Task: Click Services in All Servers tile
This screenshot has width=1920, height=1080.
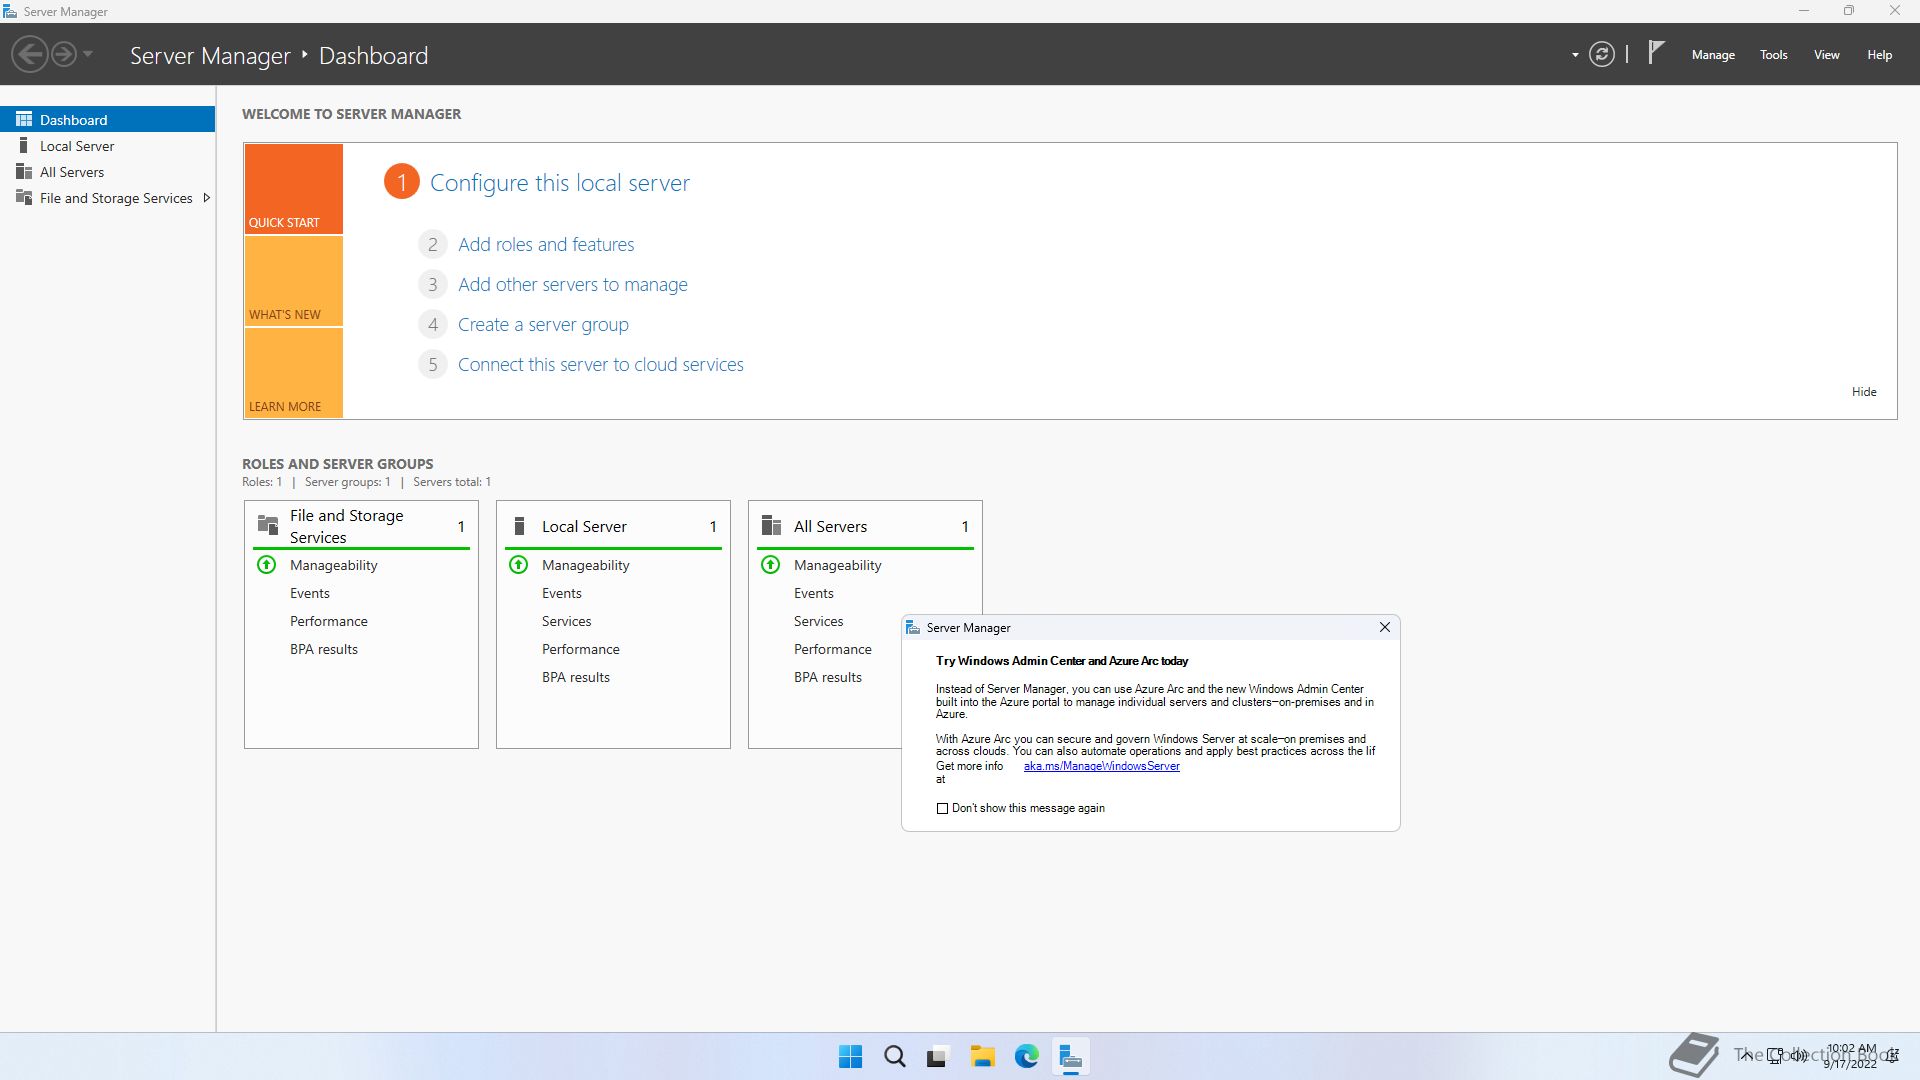Action: point(819,621)
